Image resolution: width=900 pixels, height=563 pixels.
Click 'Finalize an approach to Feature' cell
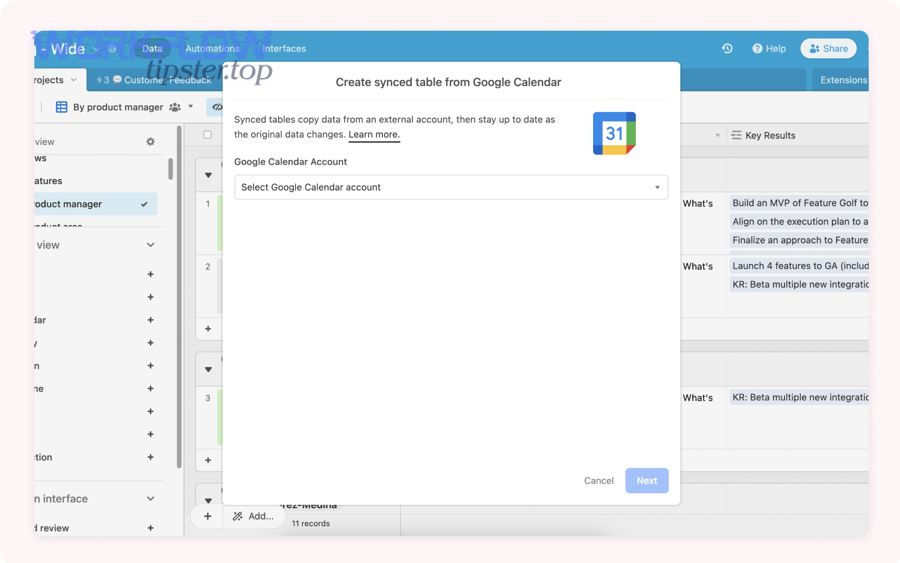click(799, 240)
